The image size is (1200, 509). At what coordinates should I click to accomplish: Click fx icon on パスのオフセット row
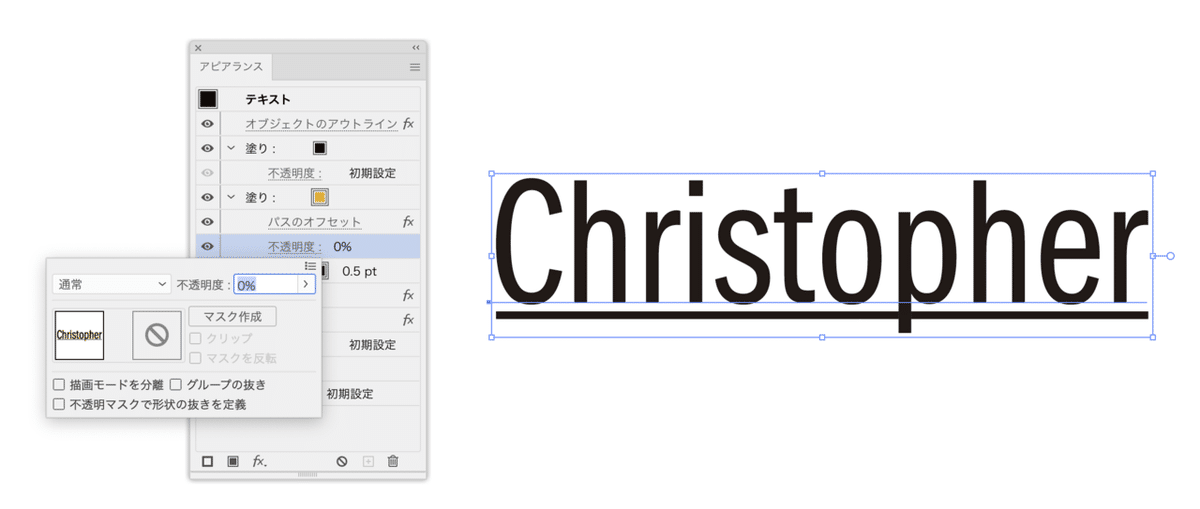(x=408, y=222)
